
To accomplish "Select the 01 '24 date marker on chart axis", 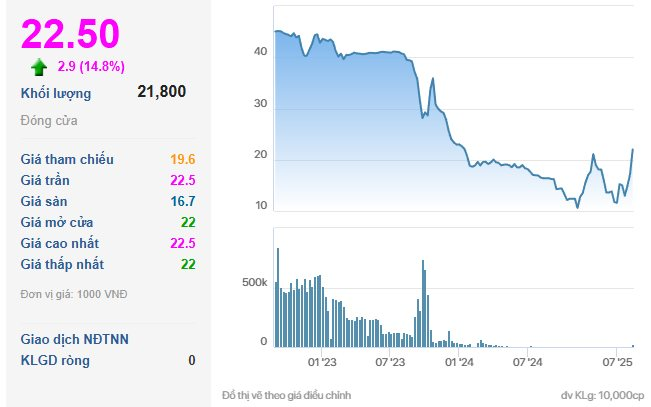I will pos(458,363).
